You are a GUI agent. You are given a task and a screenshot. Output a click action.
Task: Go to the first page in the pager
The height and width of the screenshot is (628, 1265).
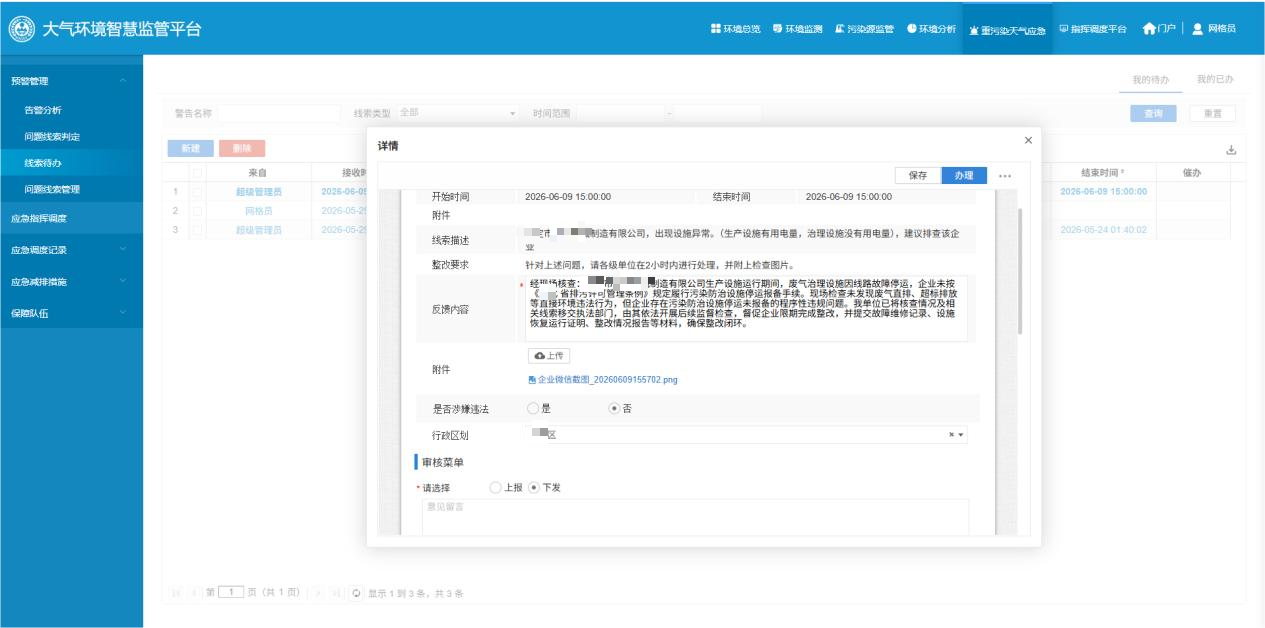(178, 594)
